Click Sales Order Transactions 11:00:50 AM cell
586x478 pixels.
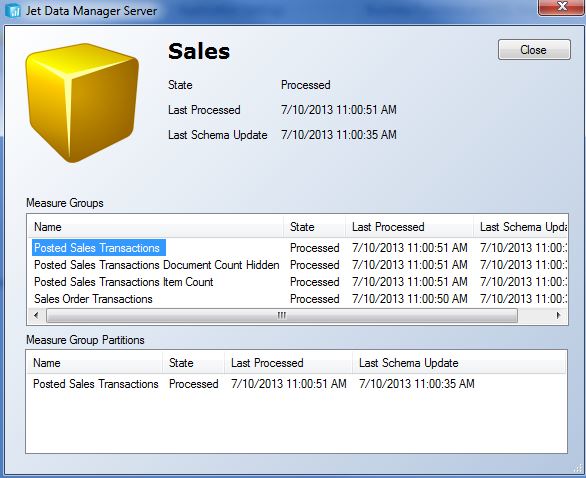(410, 299)
